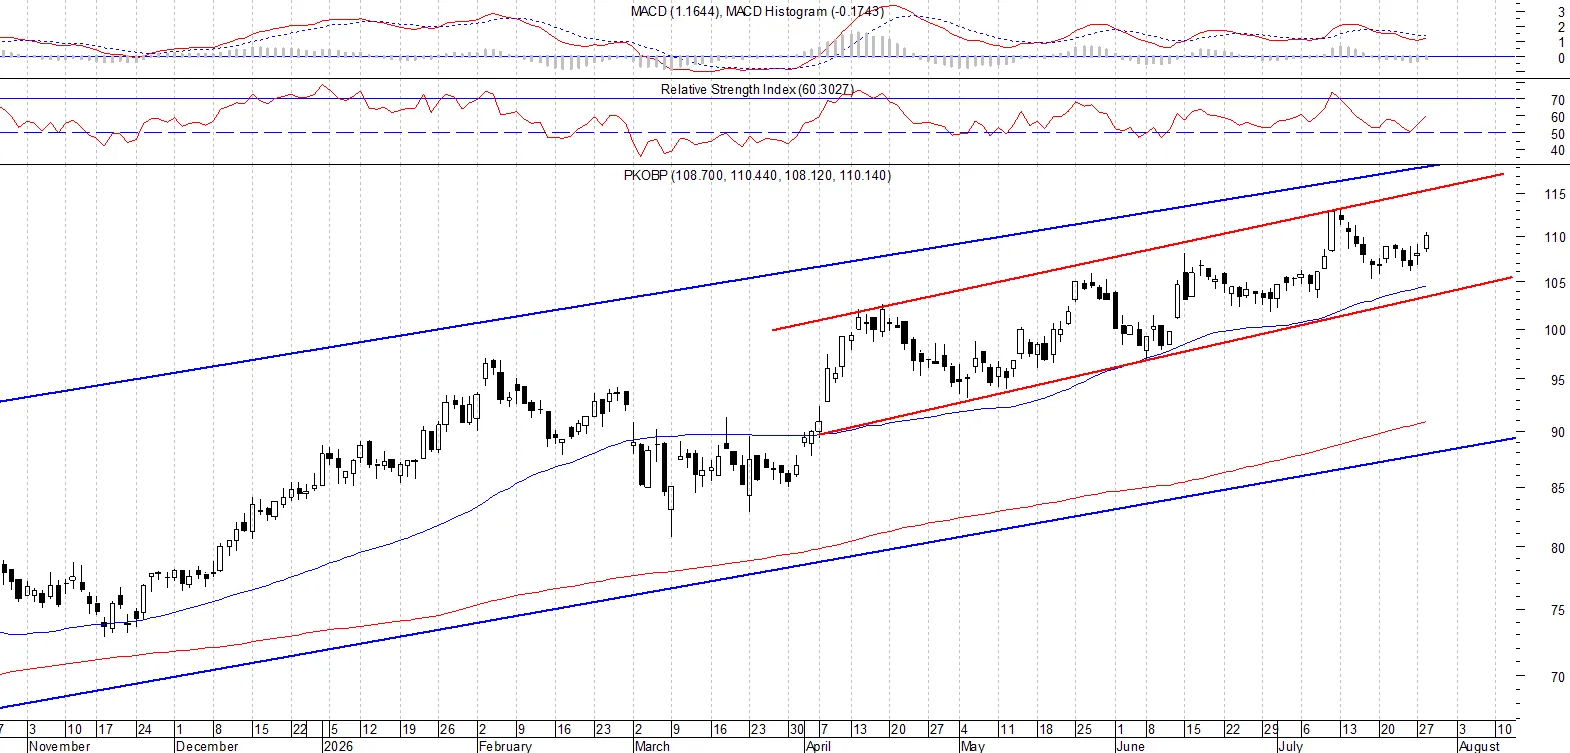The height and width of the screenshot is (753, 1570).
Task: Select the 80 price axis value
Action: click(x=1558, y=547)
